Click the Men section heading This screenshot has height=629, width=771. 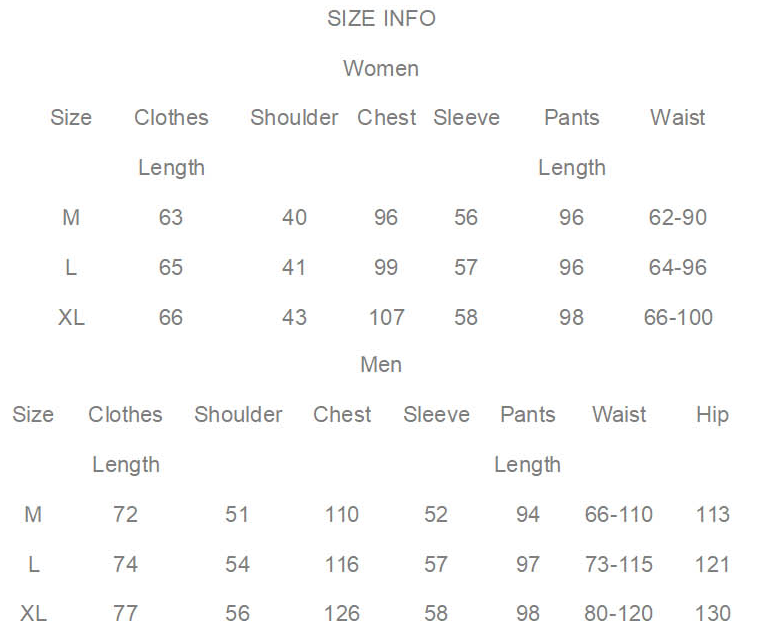click(x=381, y=365)
